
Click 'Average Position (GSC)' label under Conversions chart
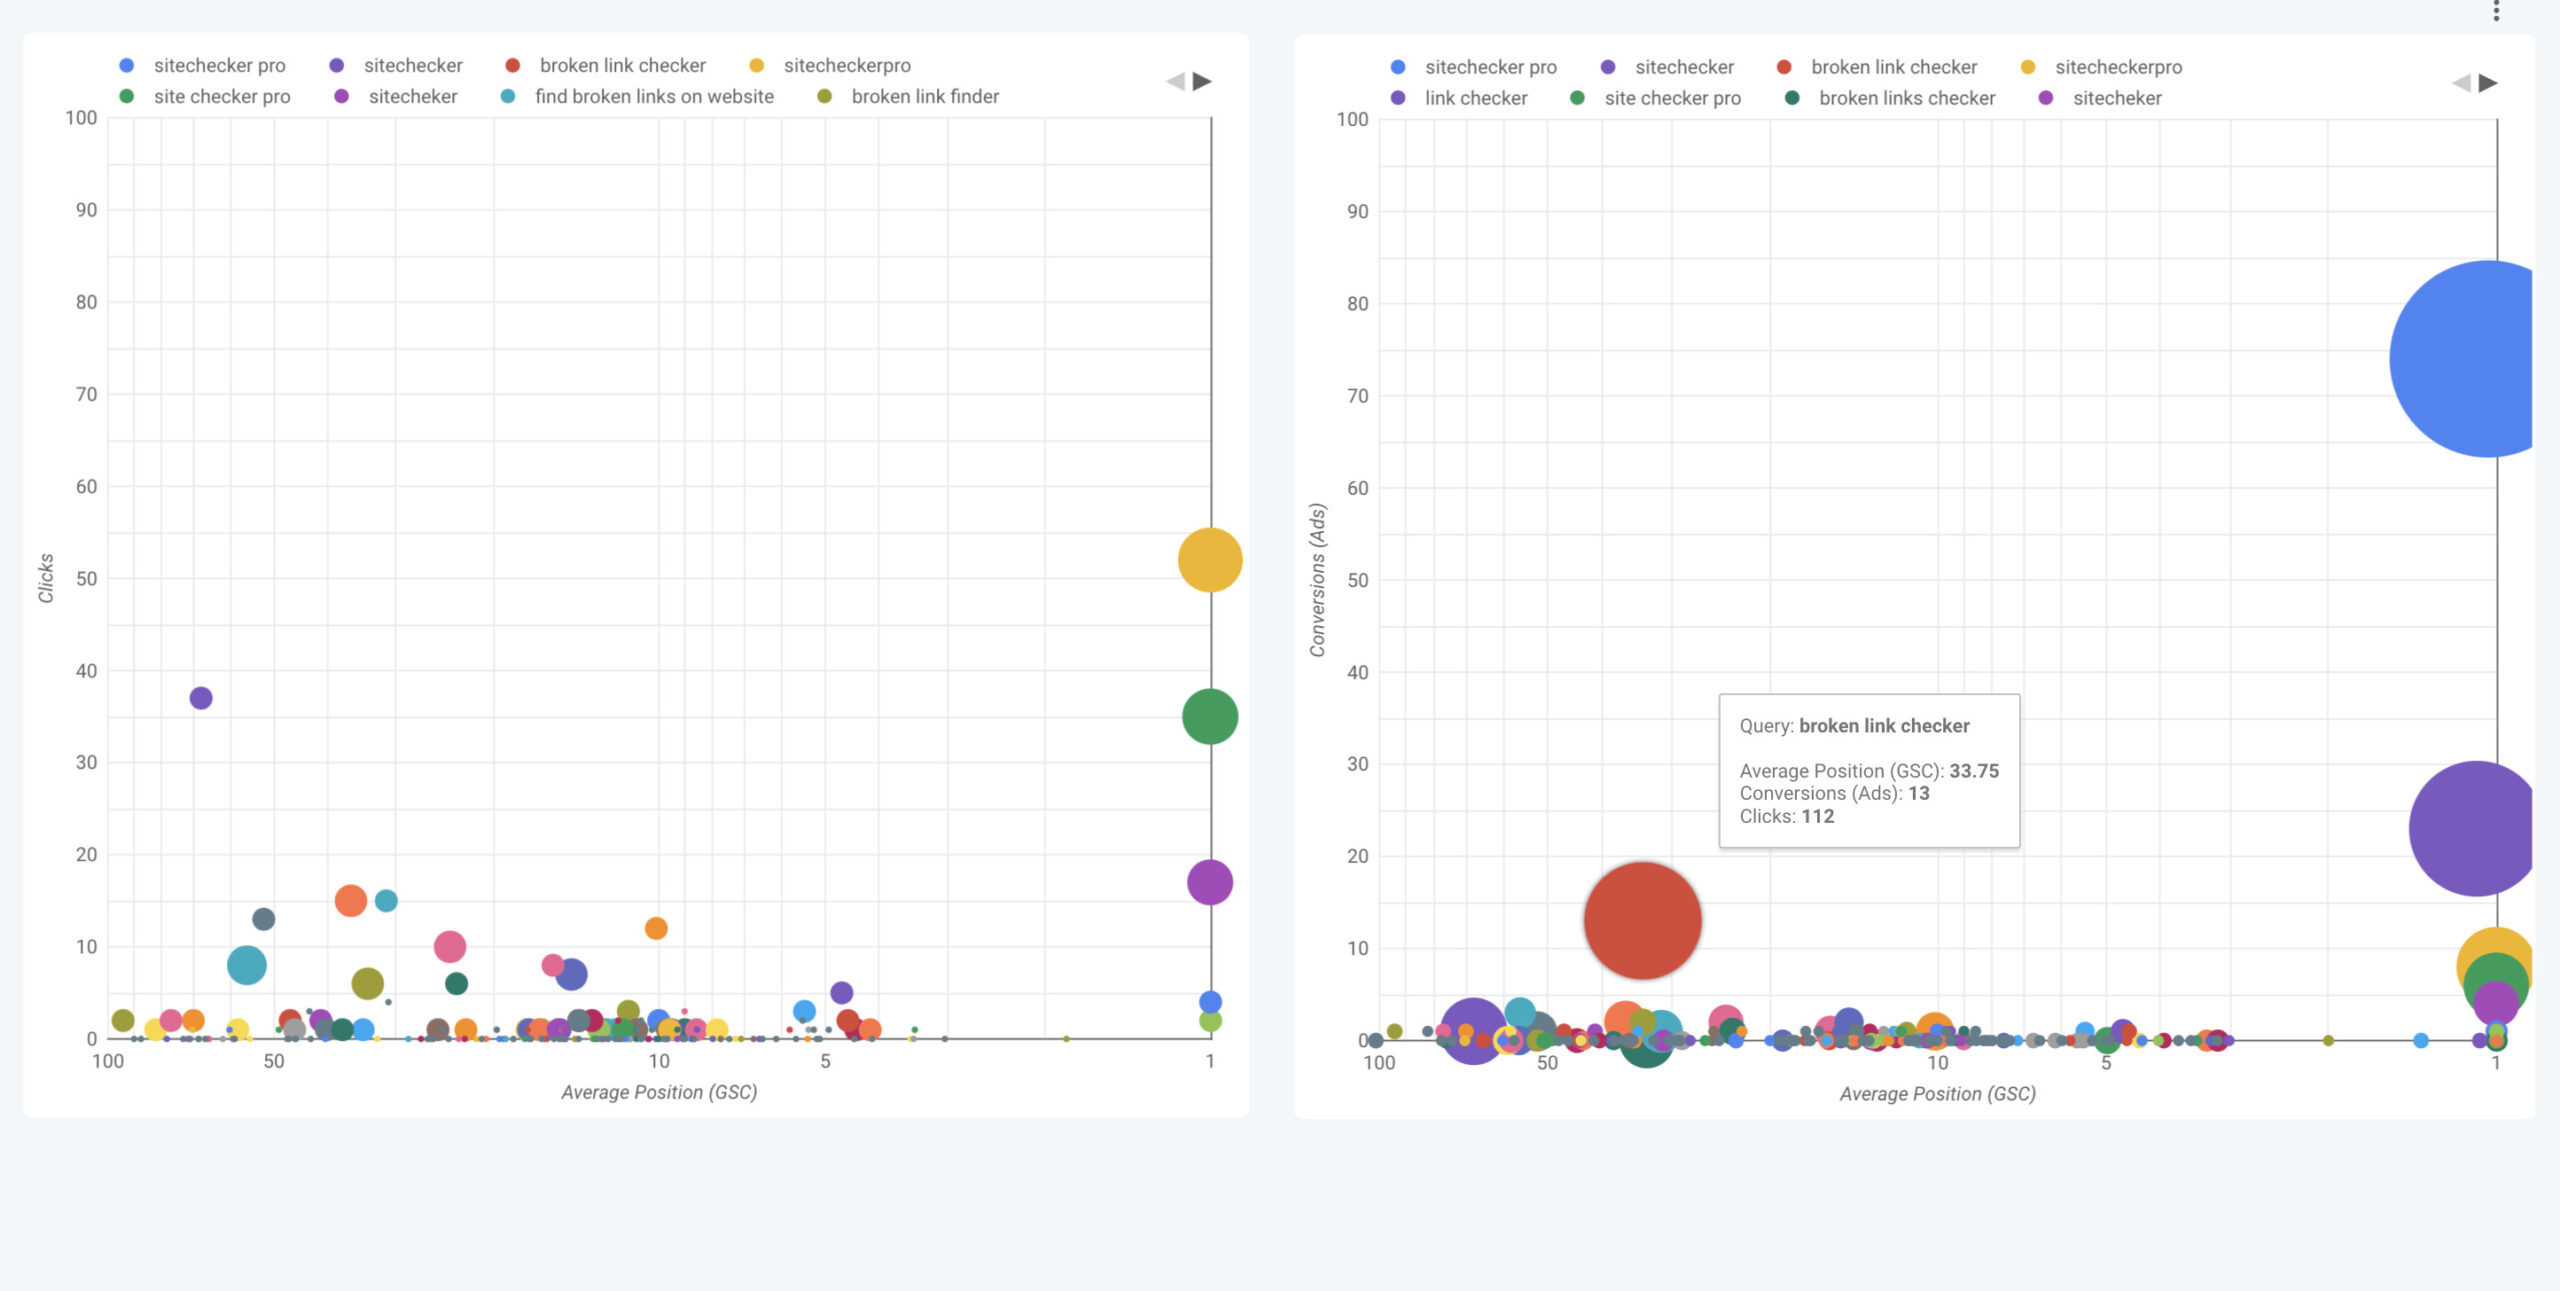coord(1938,1095)
